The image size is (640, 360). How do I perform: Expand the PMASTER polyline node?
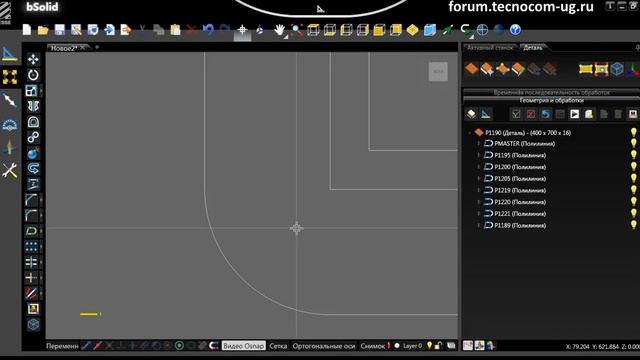coord(478,144)
